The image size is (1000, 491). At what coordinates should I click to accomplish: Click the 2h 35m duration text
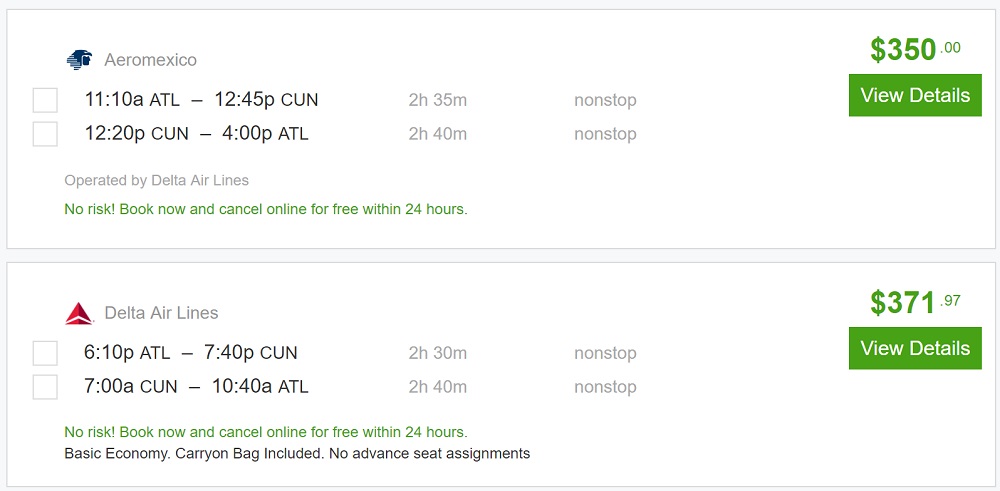click(x=437, y=100)
